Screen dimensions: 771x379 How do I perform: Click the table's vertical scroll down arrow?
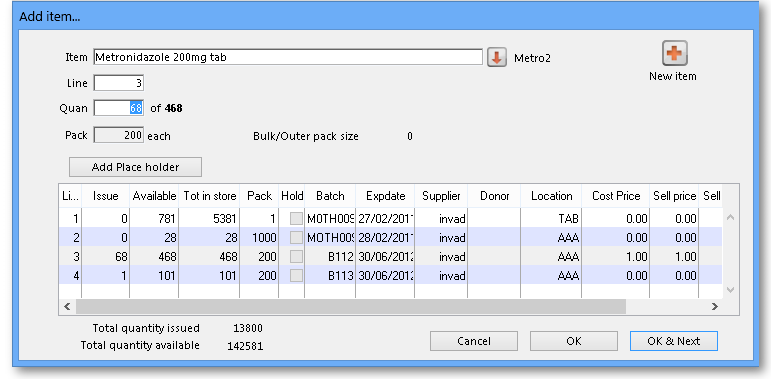(730, 290)
